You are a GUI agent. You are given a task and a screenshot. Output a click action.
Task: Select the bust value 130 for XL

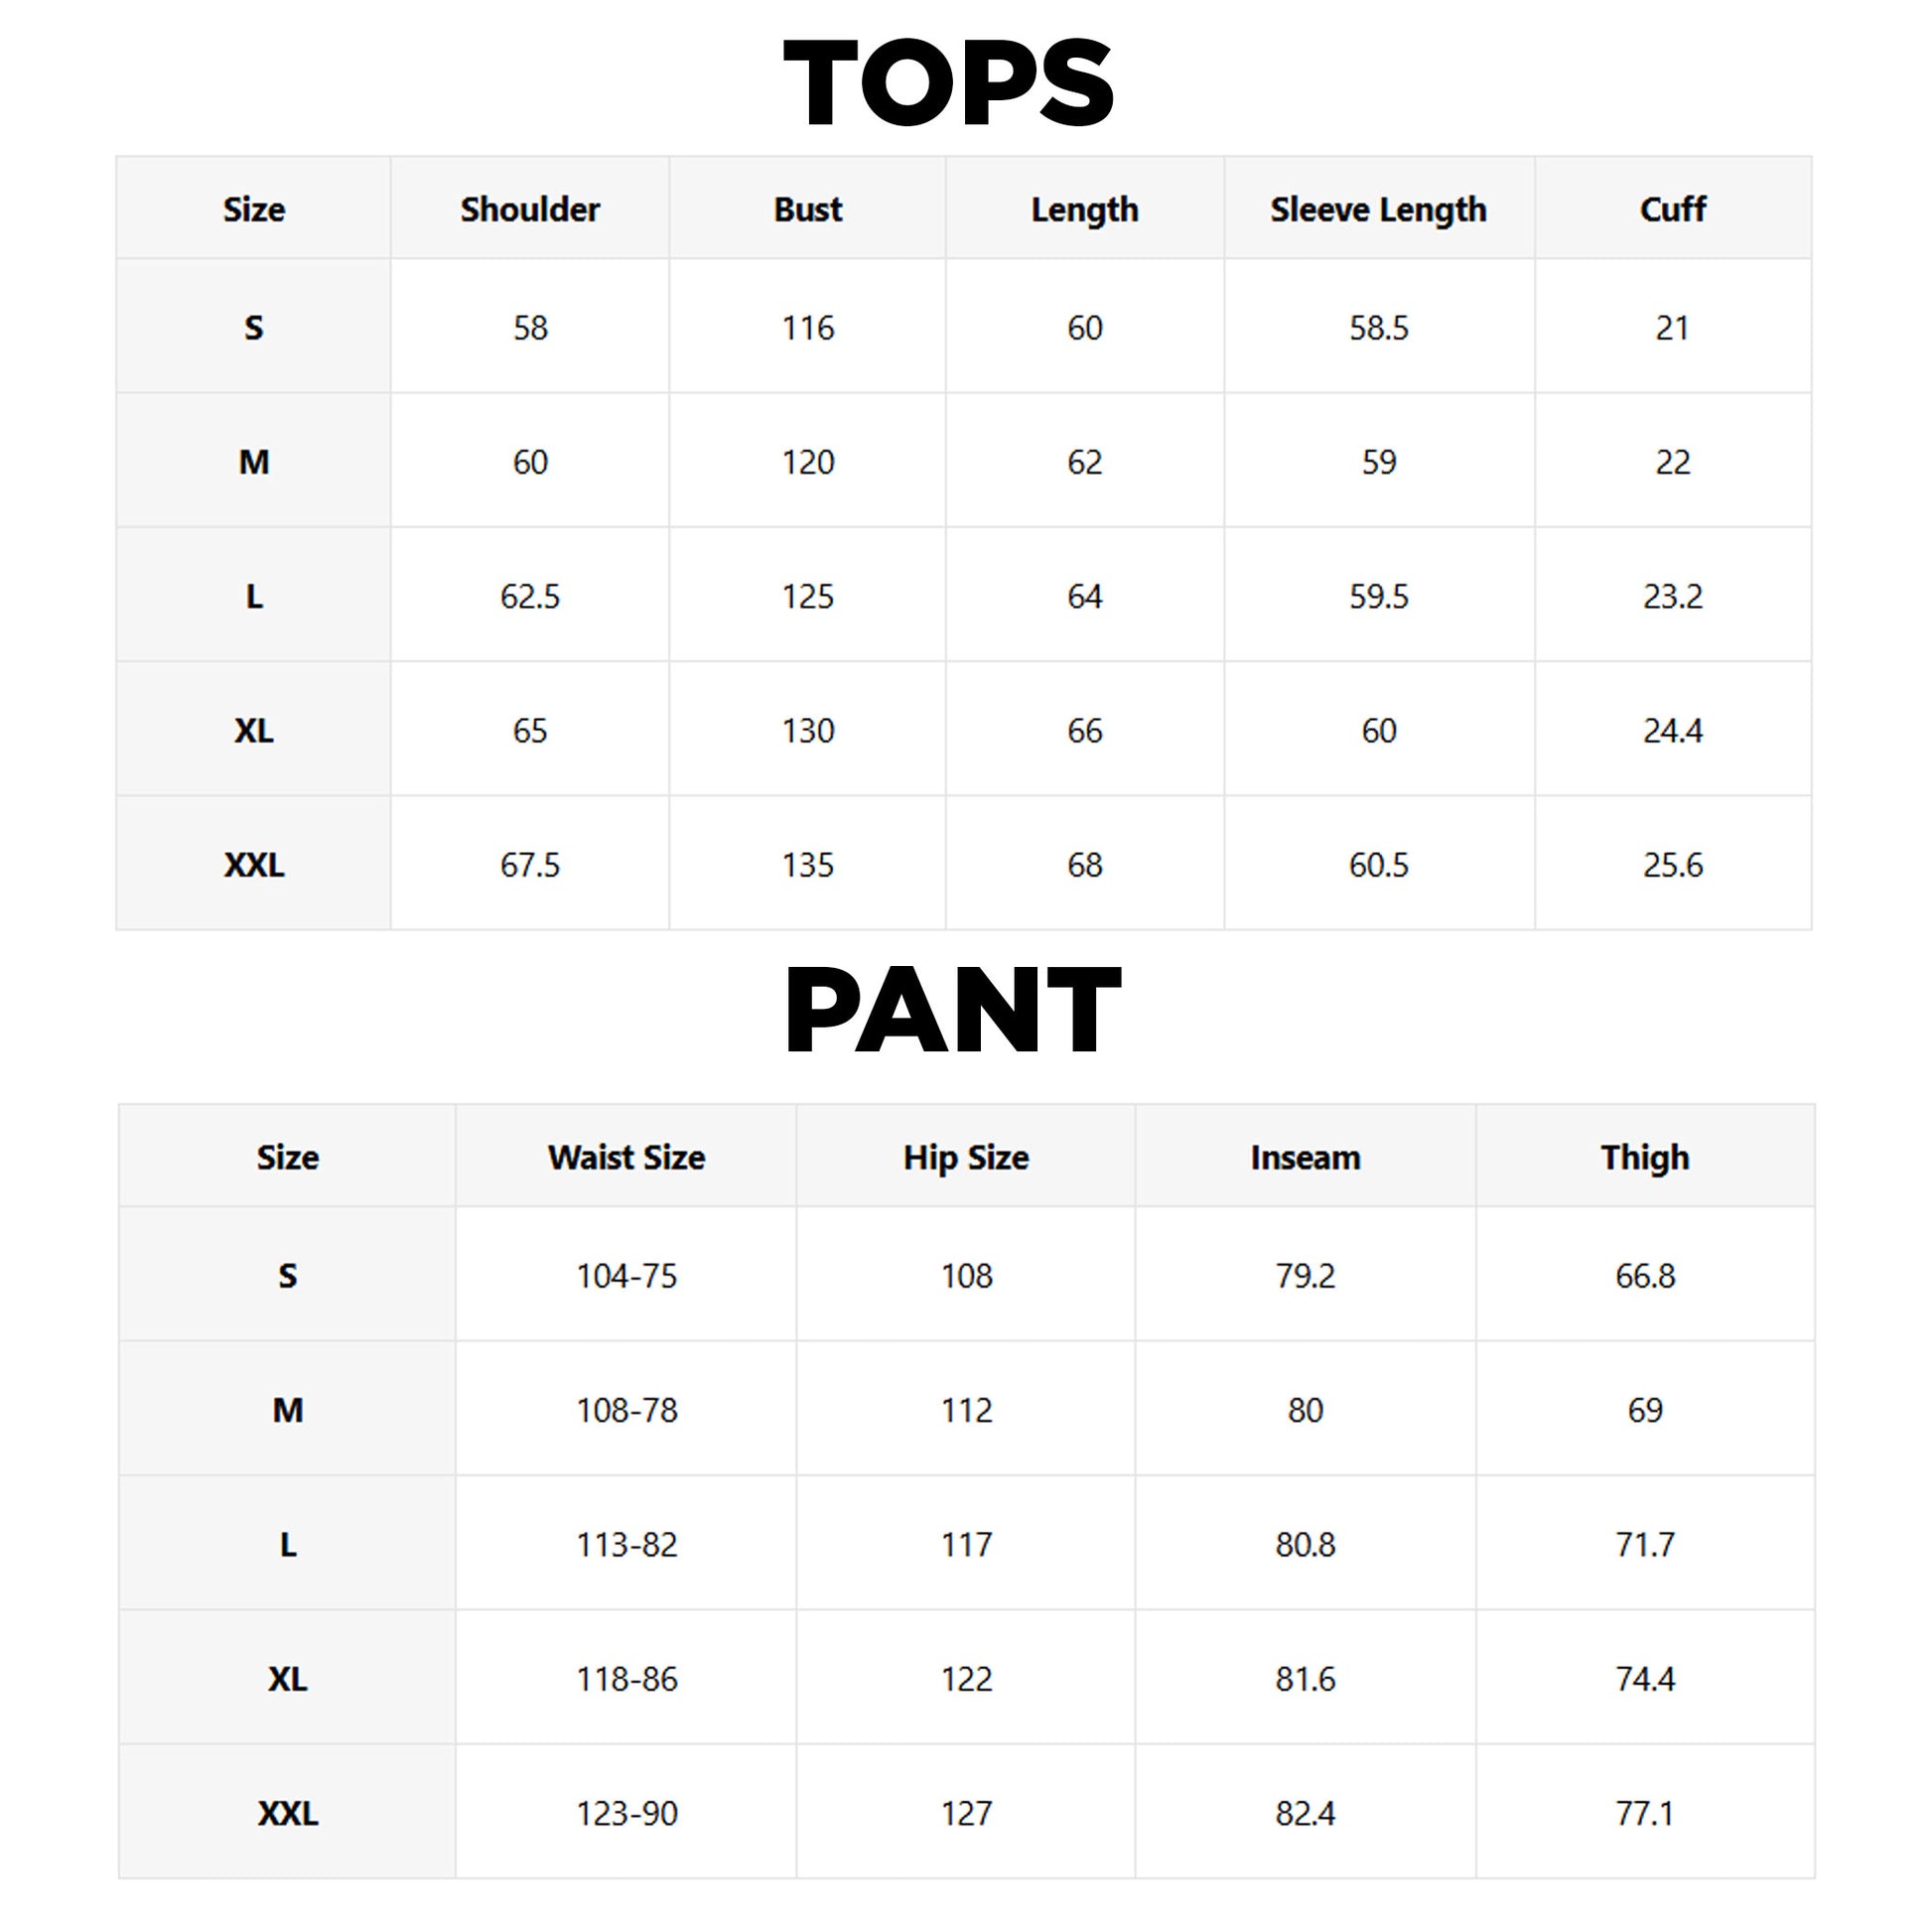[x=808, y=730]
